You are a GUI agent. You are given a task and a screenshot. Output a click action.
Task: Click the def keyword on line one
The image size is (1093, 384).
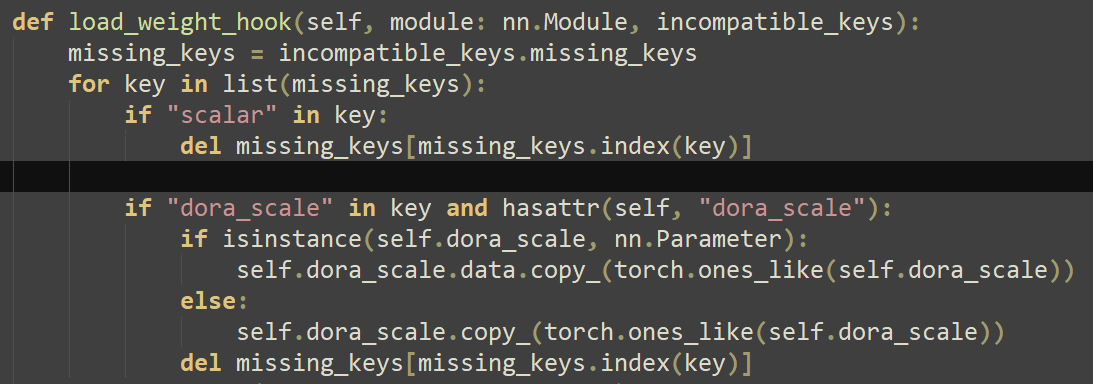[x=33, y=22]
